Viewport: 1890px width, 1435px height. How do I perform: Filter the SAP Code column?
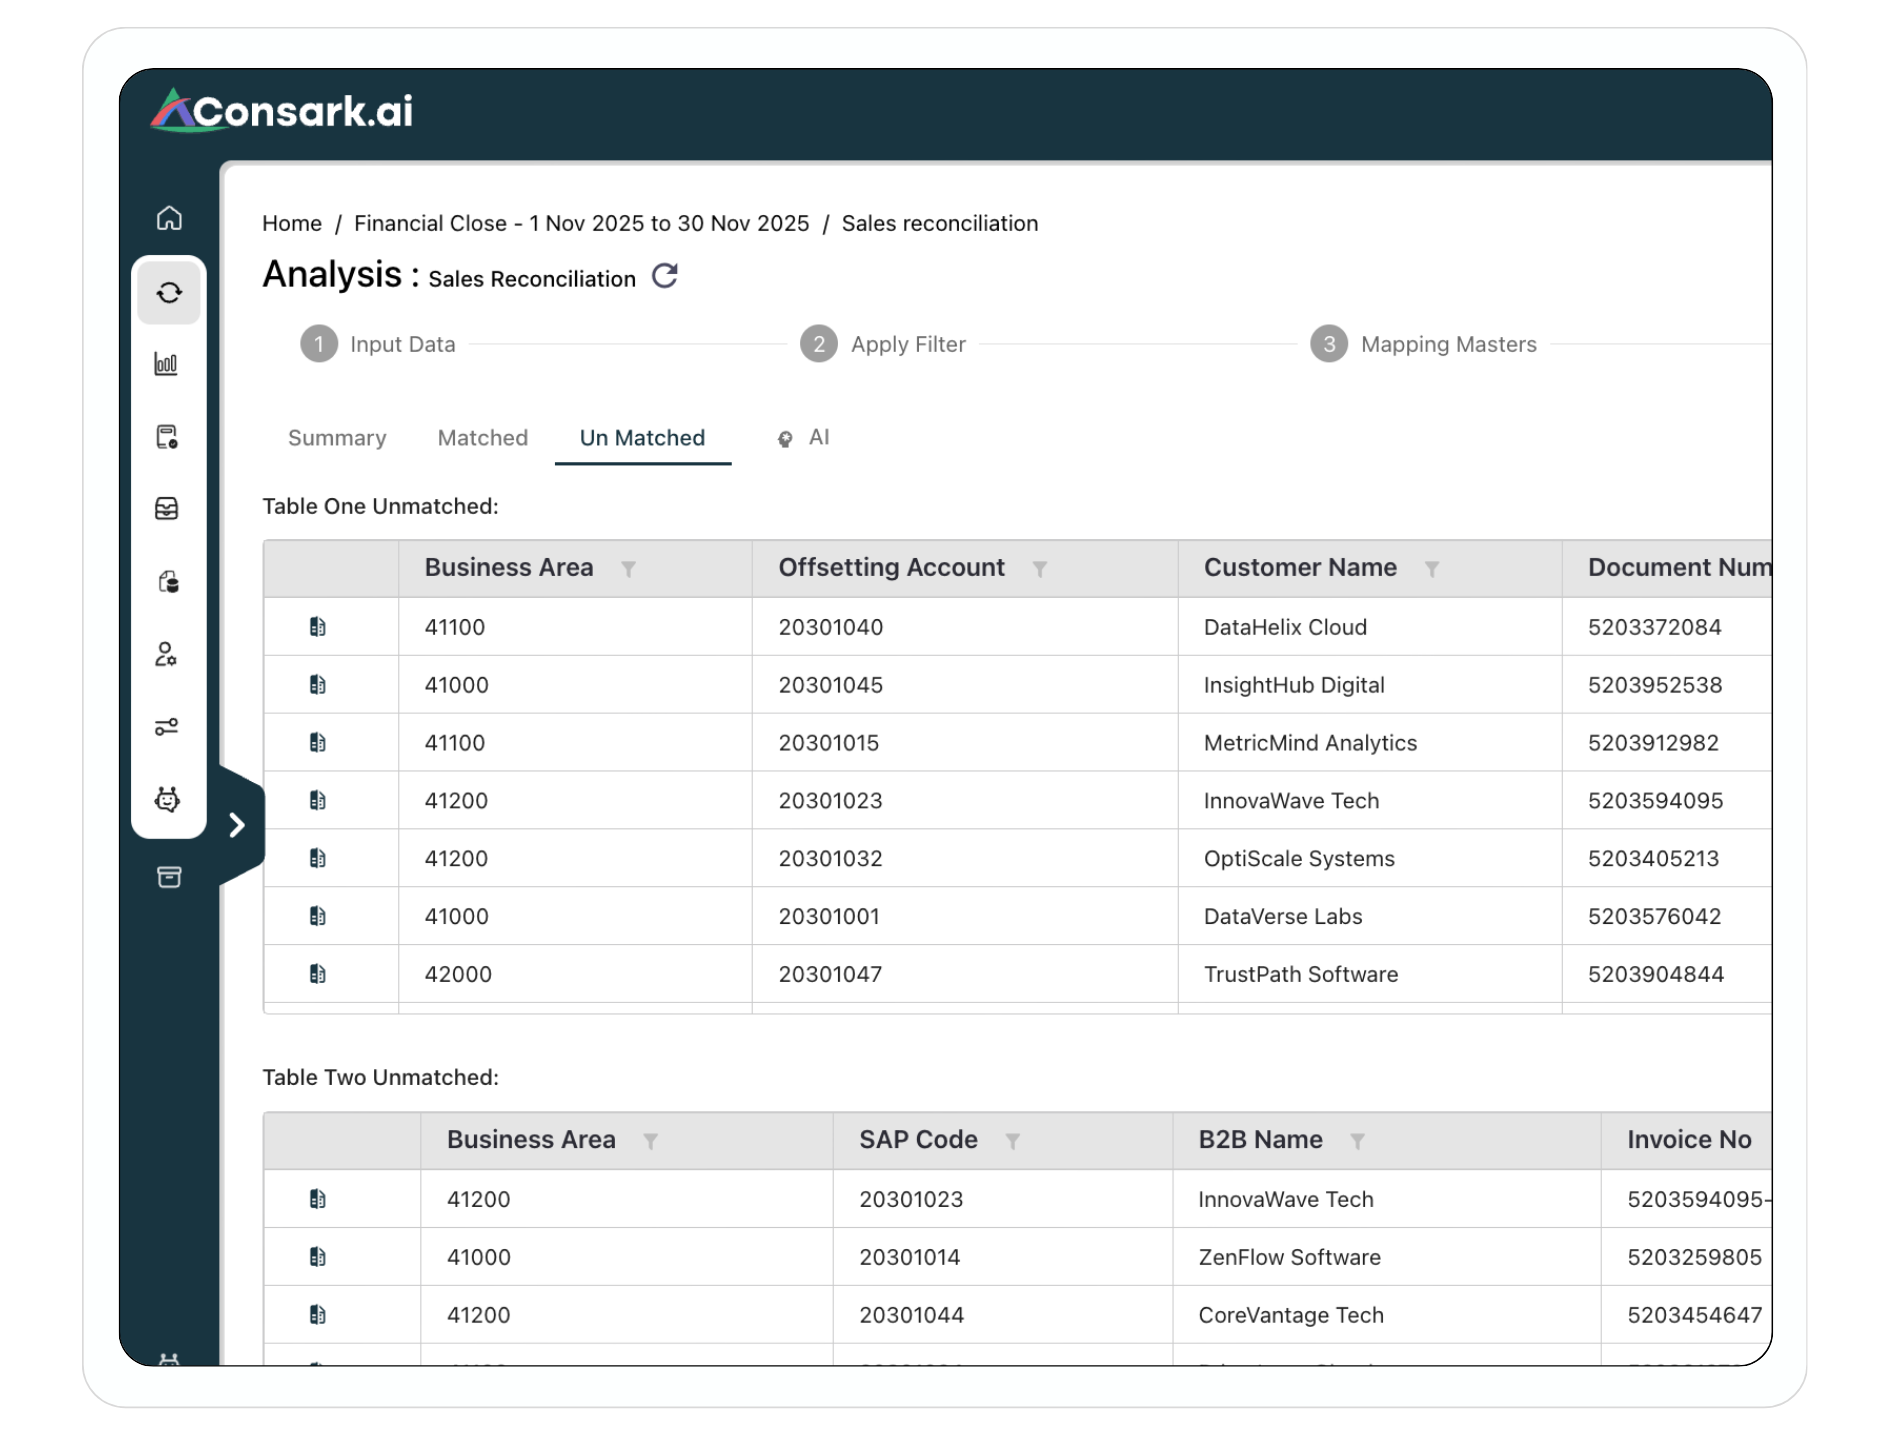tap(1012, 1141)
